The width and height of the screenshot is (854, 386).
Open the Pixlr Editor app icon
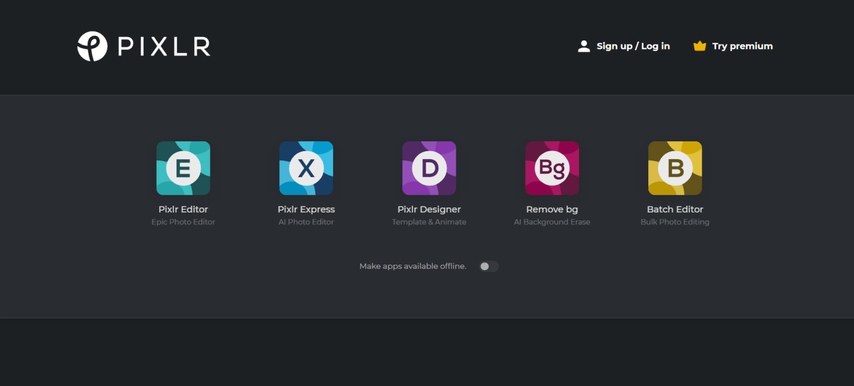(183, 168)
